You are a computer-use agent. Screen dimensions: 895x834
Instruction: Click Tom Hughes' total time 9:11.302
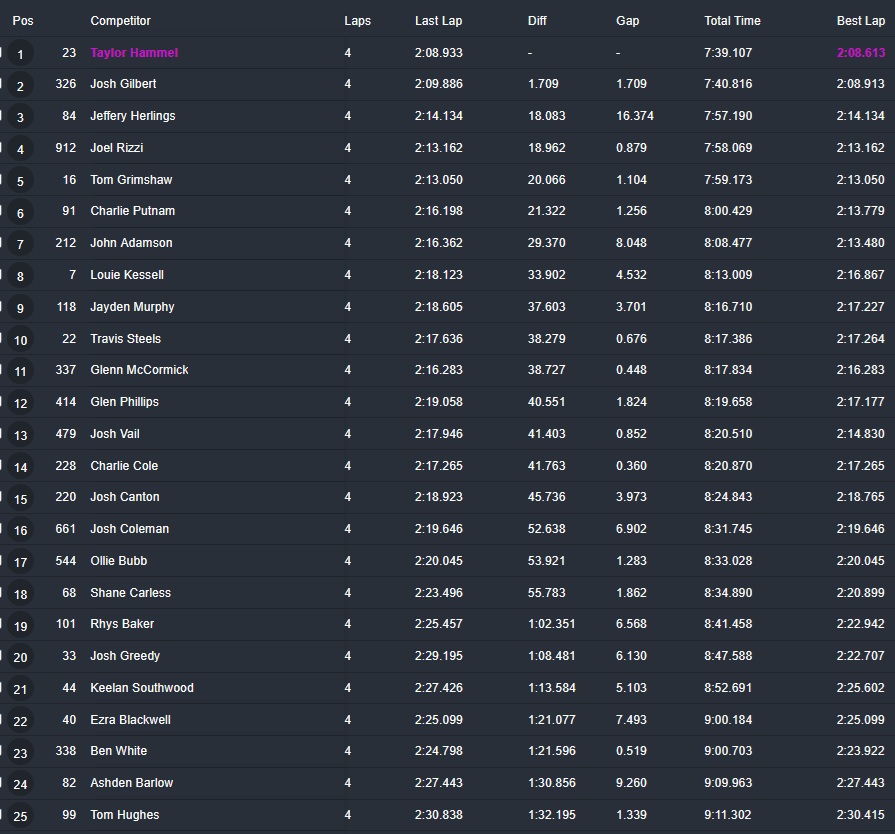tap(728, 815)
